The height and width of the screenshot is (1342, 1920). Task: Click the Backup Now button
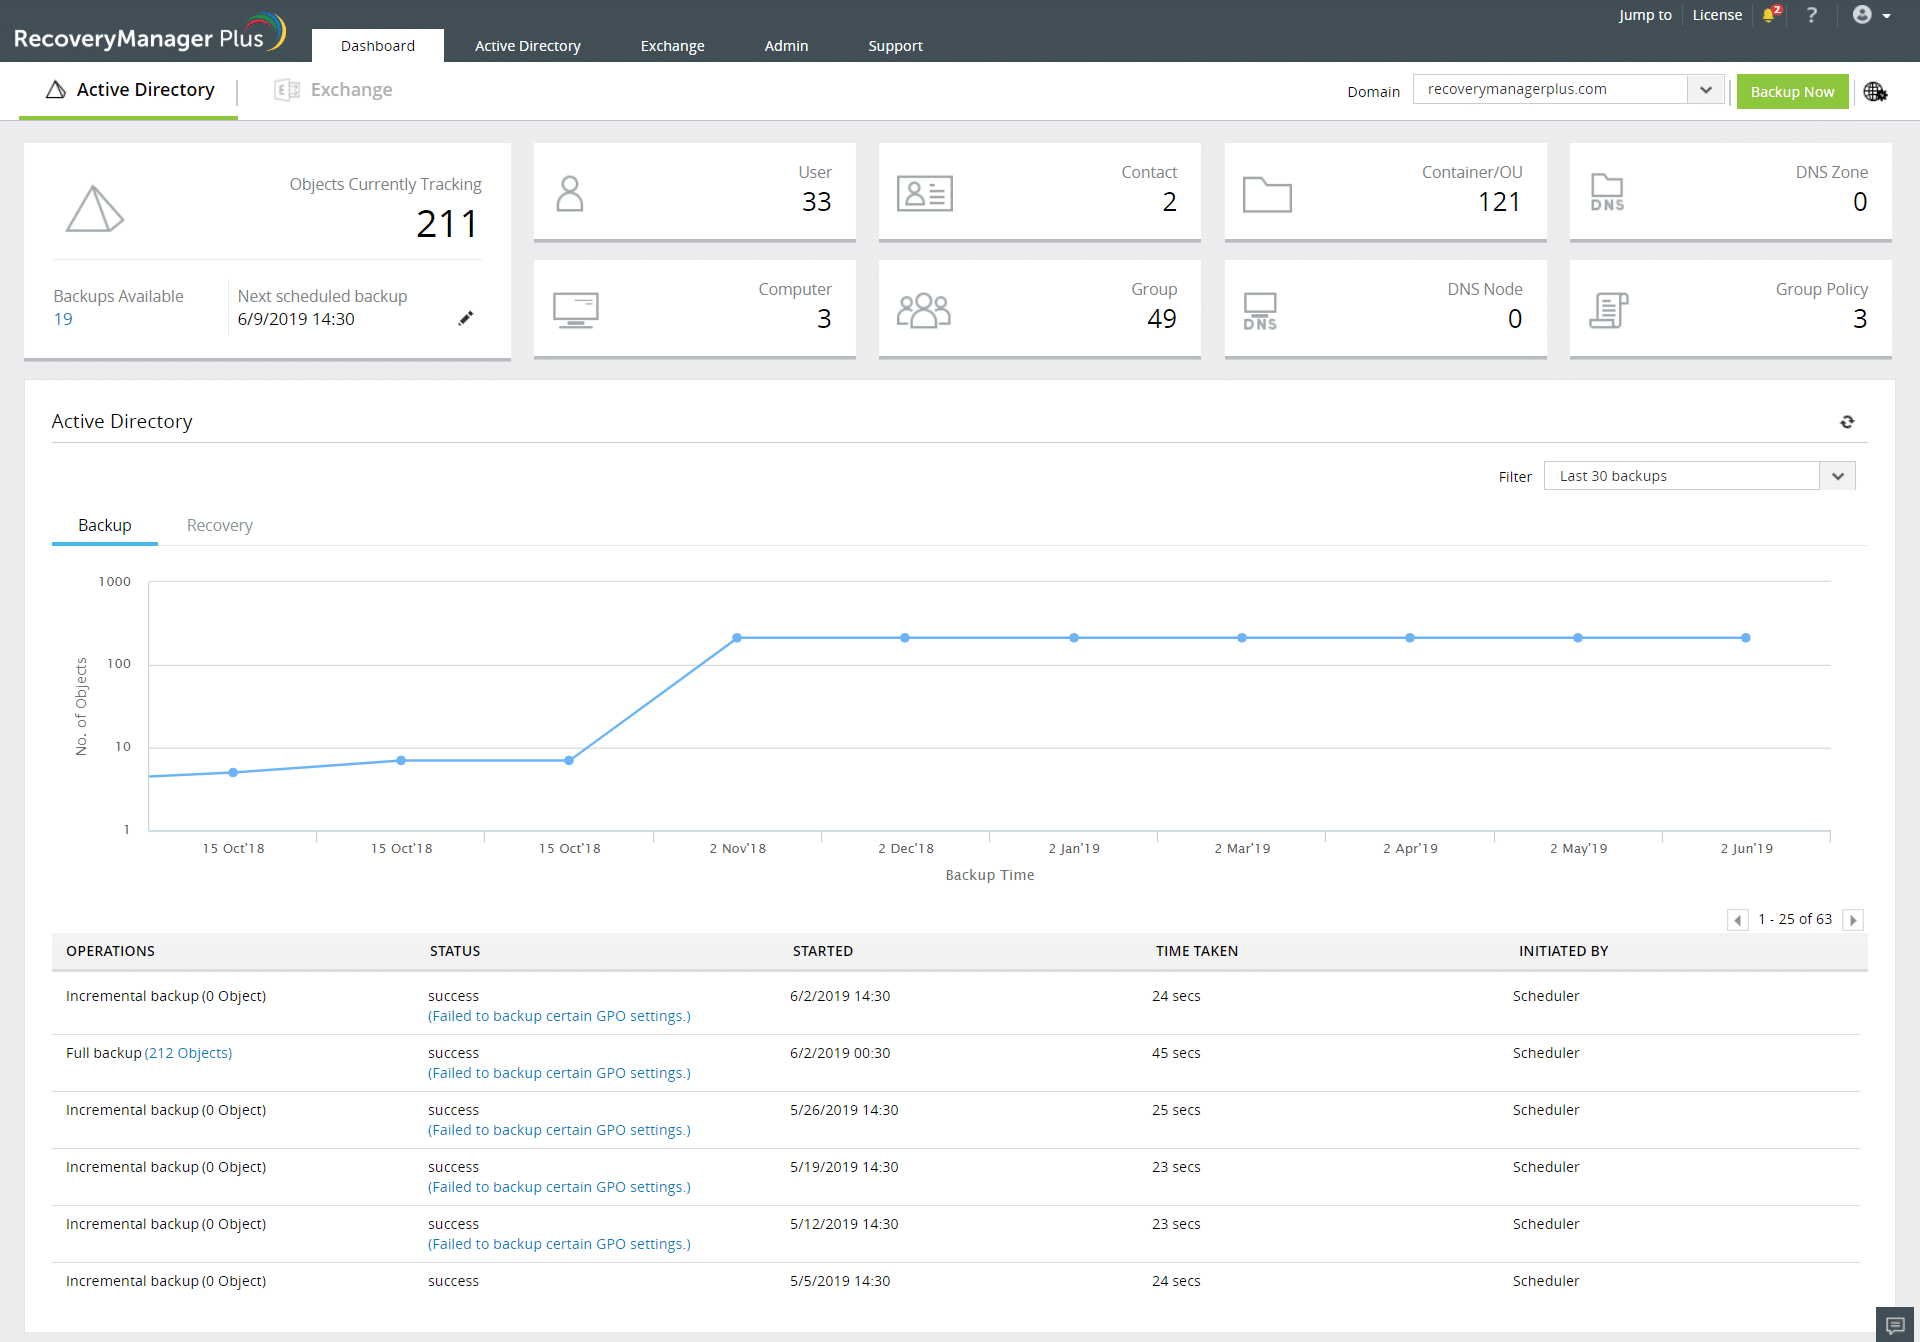pos(1792,92)
